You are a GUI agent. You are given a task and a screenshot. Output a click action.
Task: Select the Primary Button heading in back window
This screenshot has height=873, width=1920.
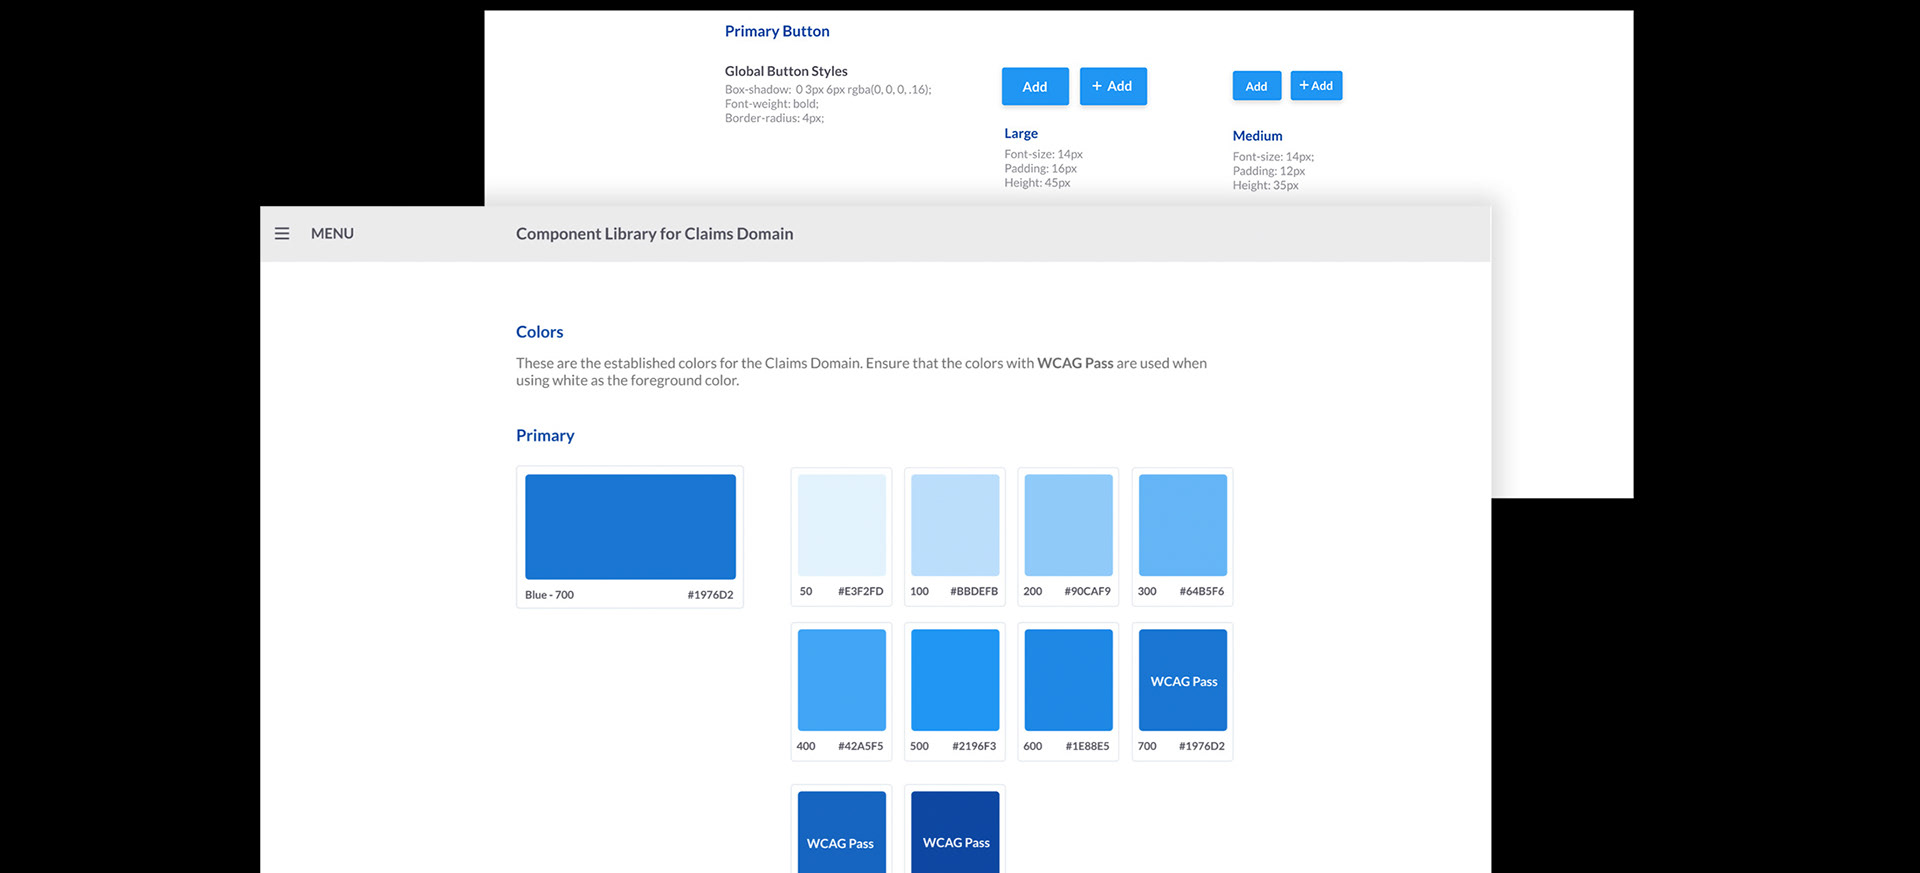click(x=777, y=31)
